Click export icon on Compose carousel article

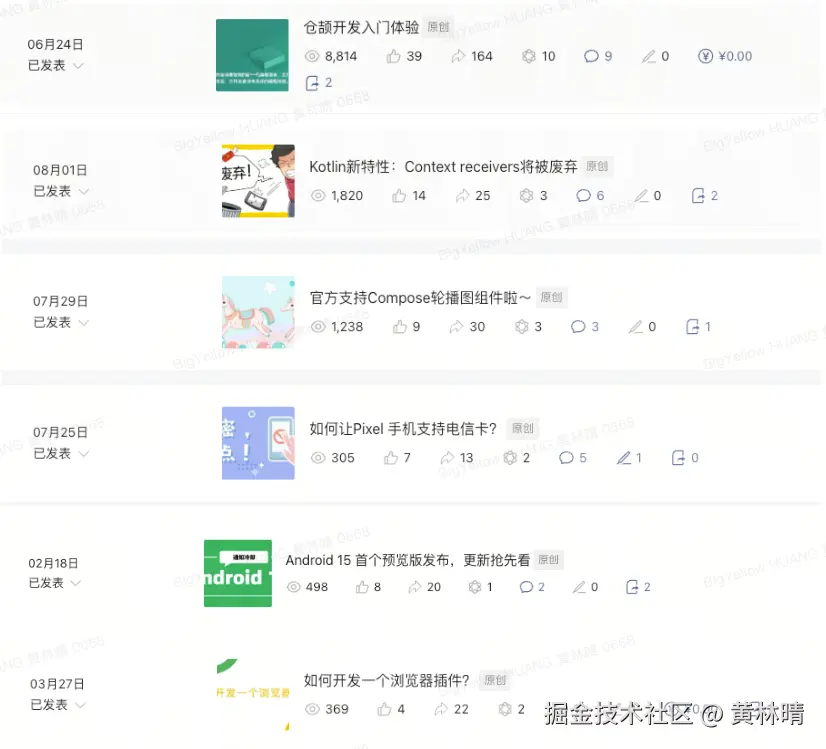(692, 327)
